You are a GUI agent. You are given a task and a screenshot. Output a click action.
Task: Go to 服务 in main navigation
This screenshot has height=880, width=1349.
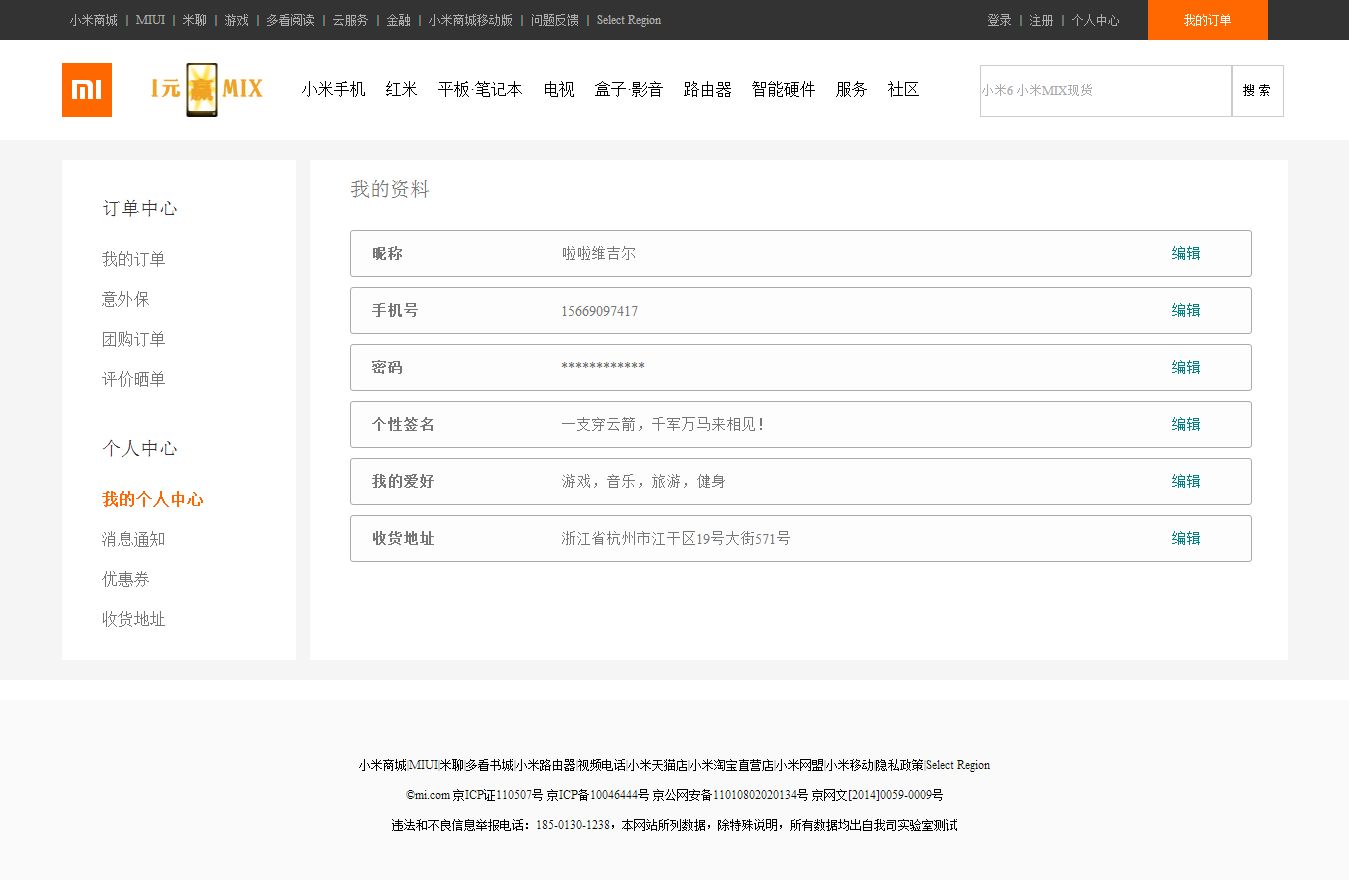pyautogui.click(x=852, y=90)
